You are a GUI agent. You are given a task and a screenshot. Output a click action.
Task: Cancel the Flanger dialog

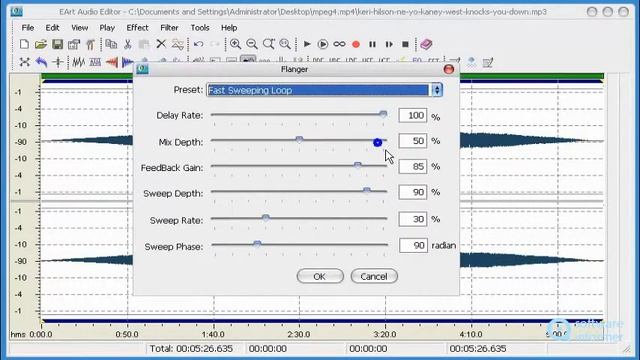(x=374, y=276)
